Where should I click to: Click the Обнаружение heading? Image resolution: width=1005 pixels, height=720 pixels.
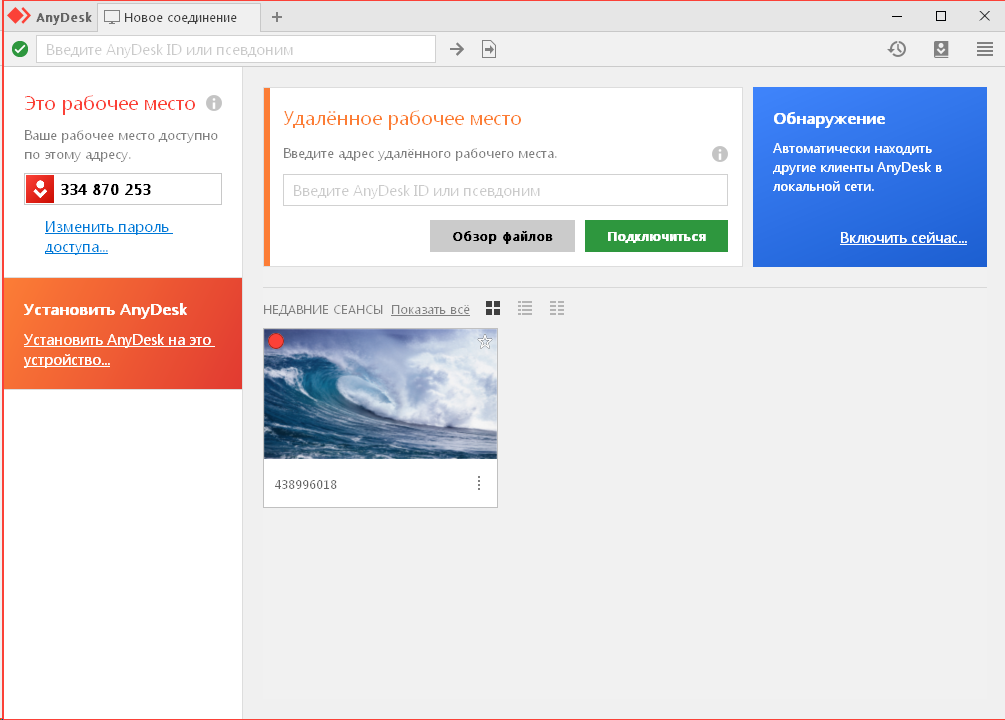pyautogui.click(x=829, y=119)
